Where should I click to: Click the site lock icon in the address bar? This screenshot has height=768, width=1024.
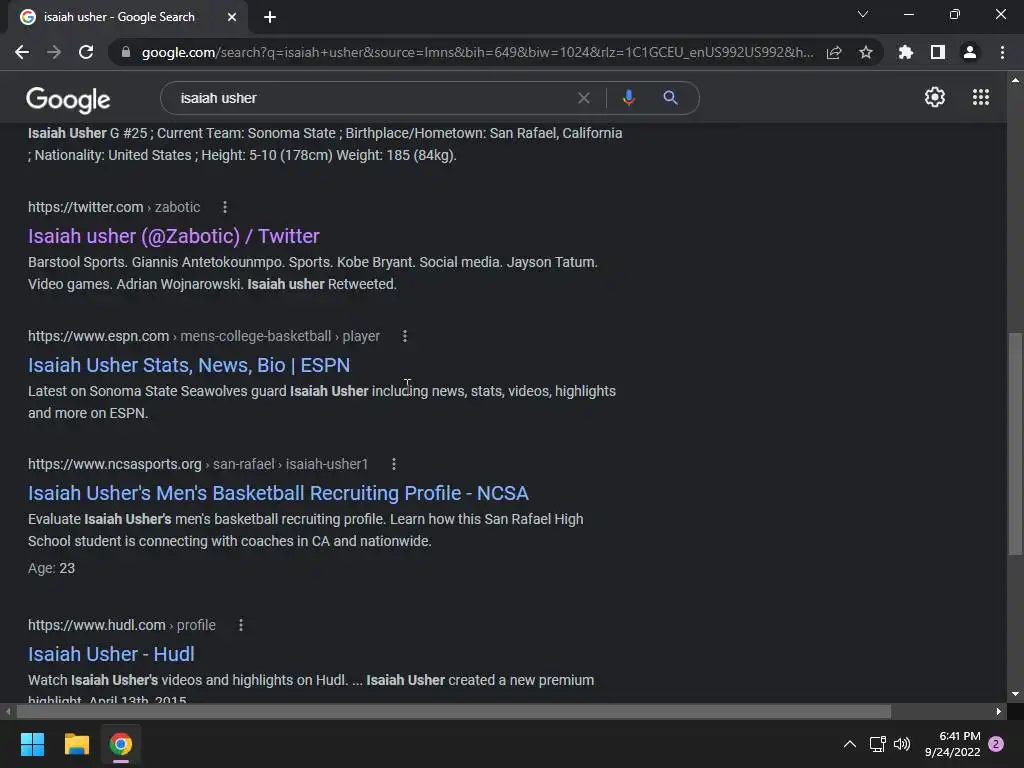126,52
